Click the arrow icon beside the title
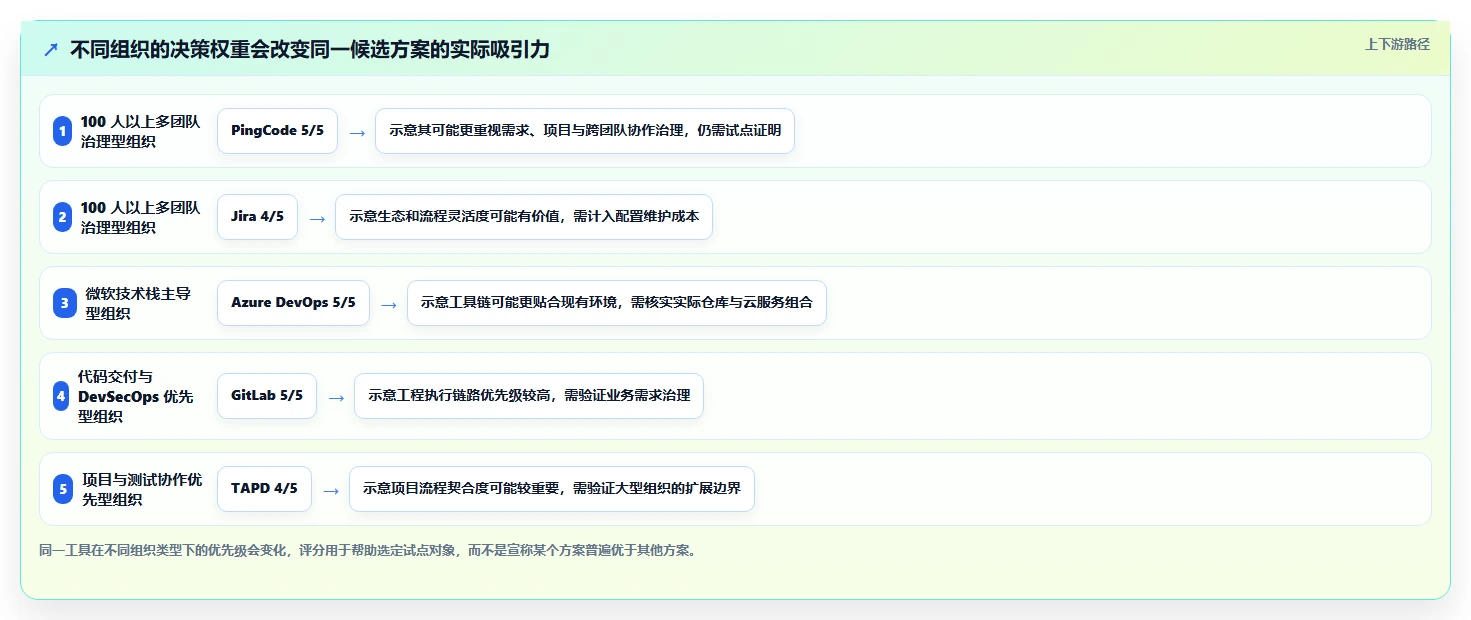The image size is (1471, 620). pos(50,50)
